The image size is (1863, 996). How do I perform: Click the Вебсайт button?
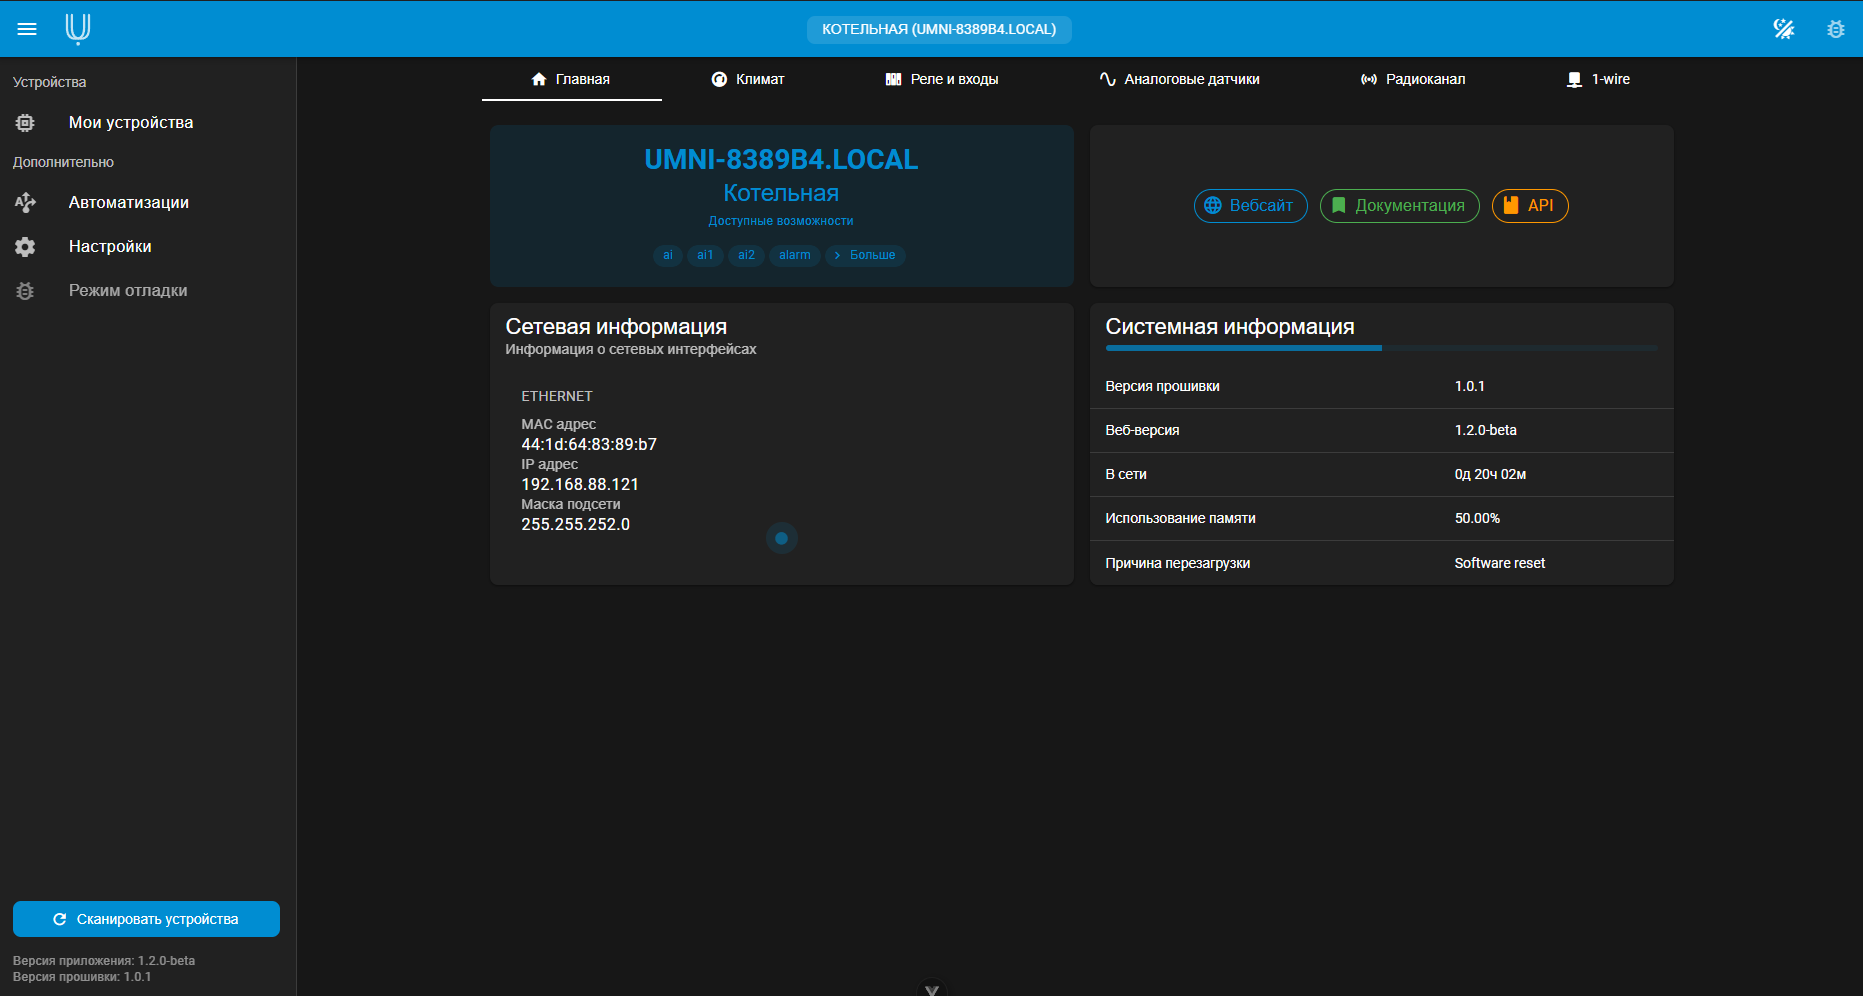point(1250,206)
